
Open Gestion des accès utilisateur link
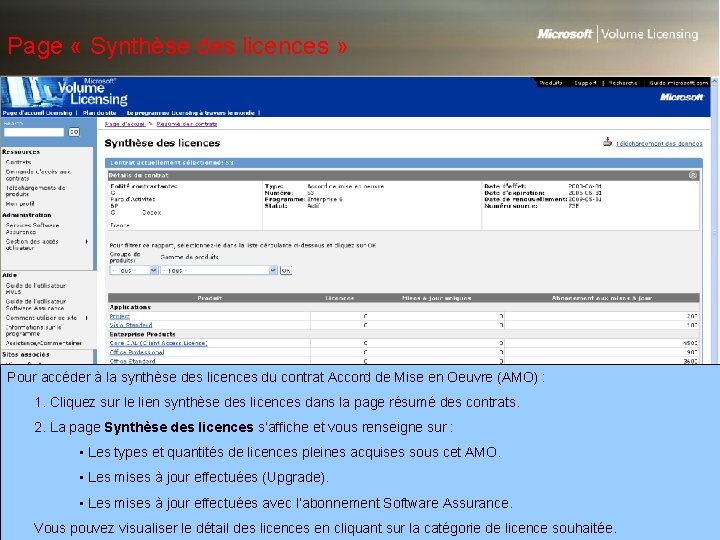pyautogui.click(x=32, y=245)
